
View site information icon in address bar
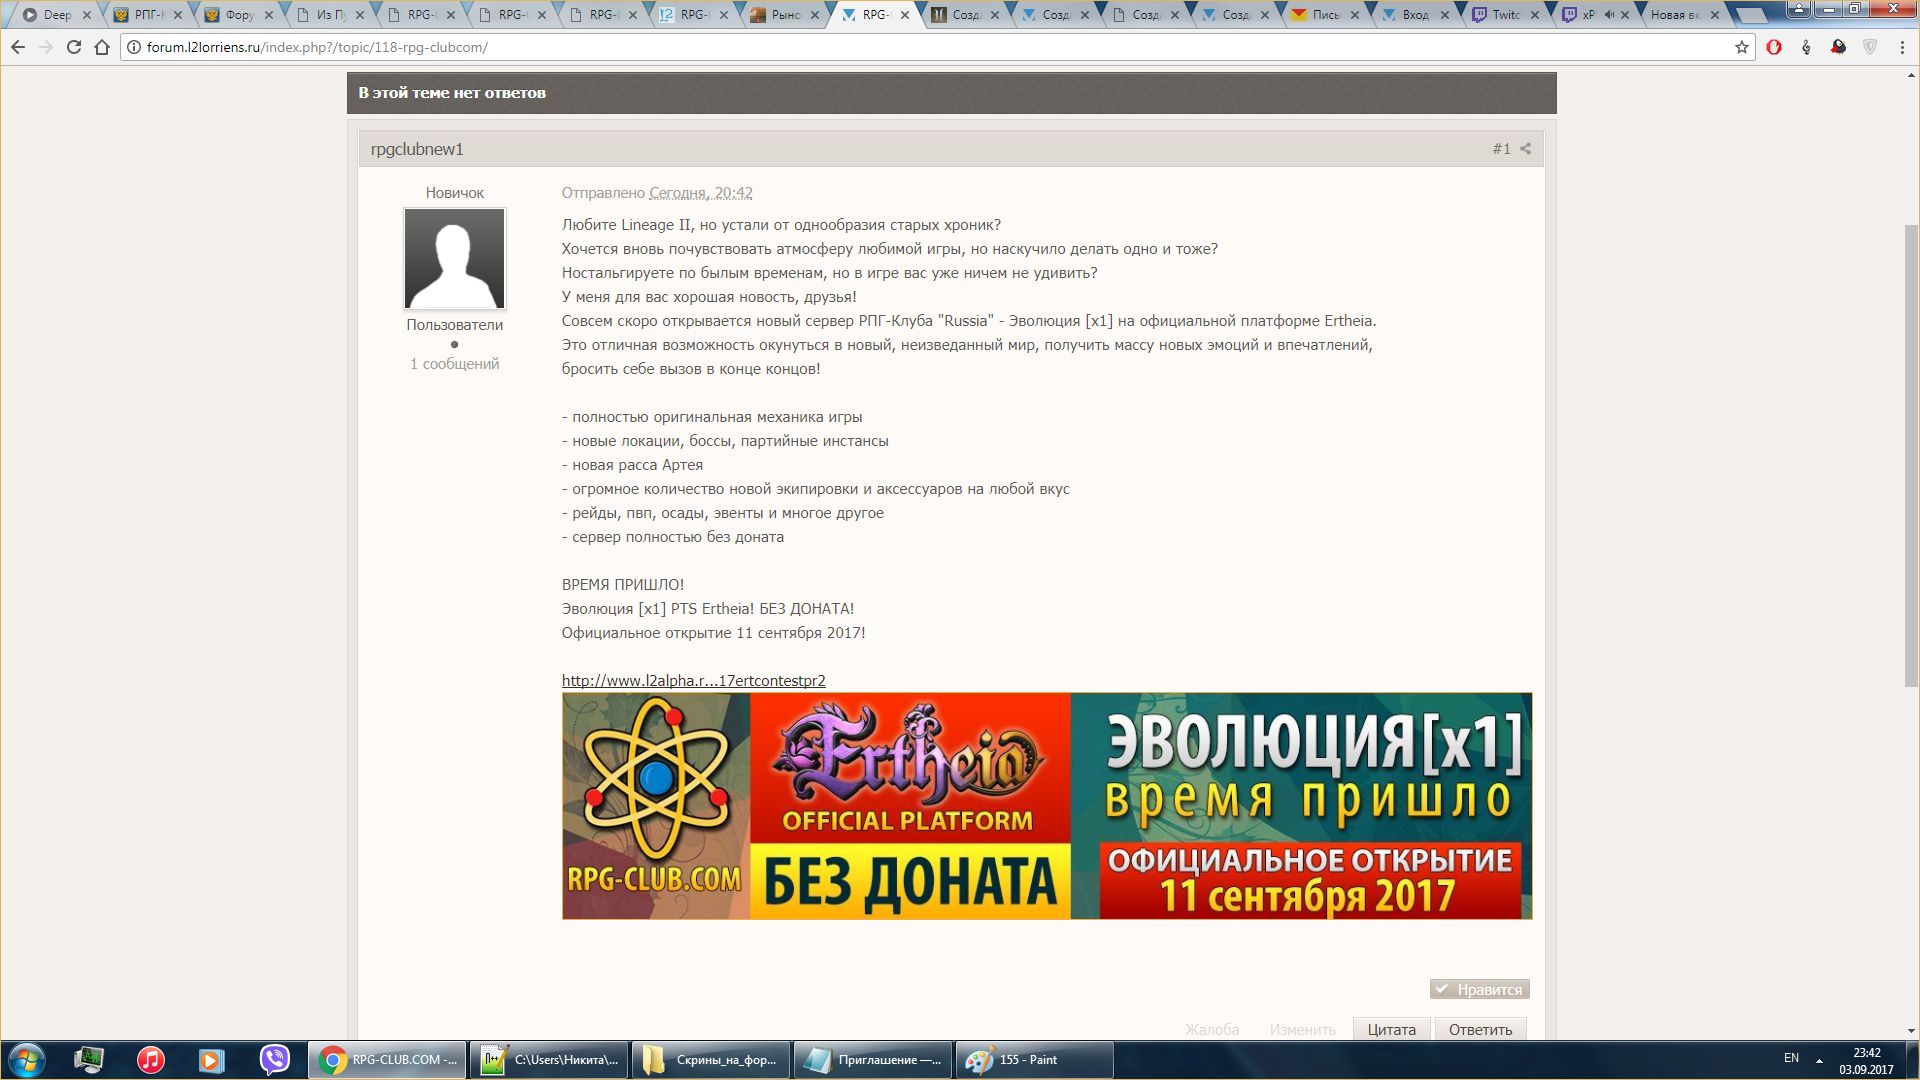point(133,47)
